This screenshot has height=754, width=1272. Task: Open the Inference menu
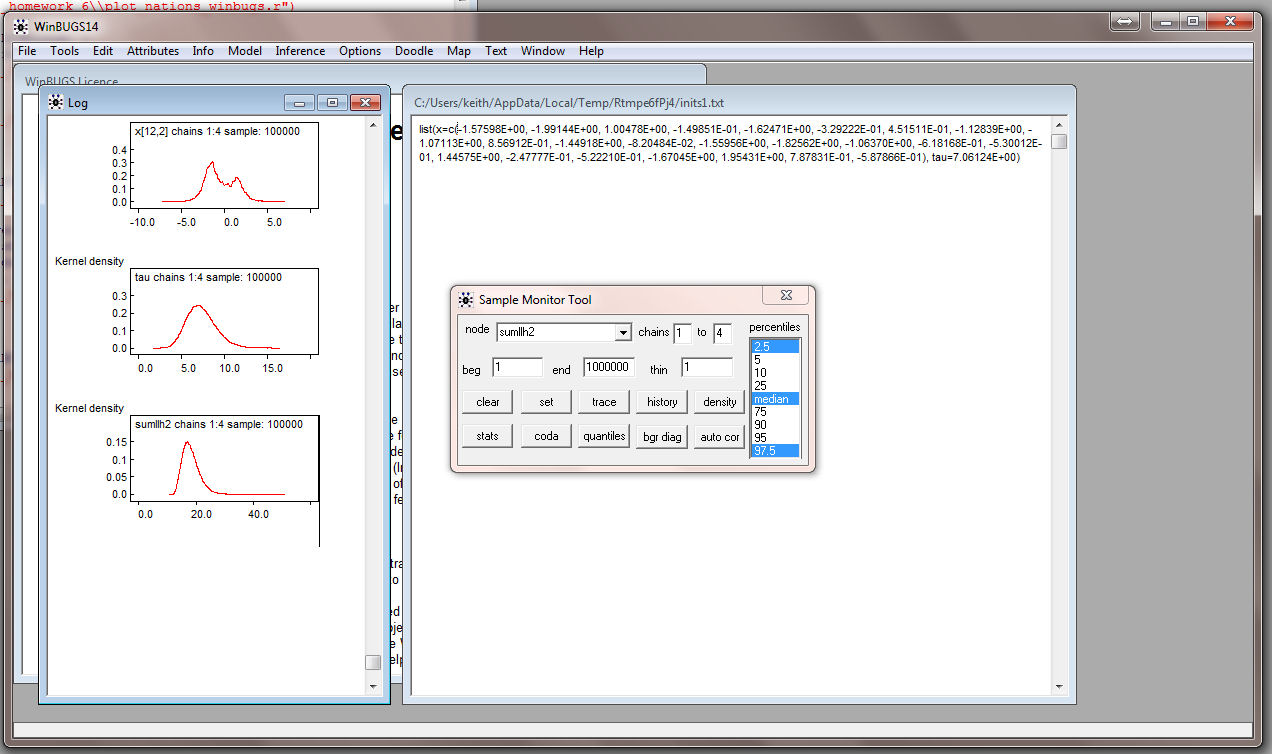coord(300,51)
